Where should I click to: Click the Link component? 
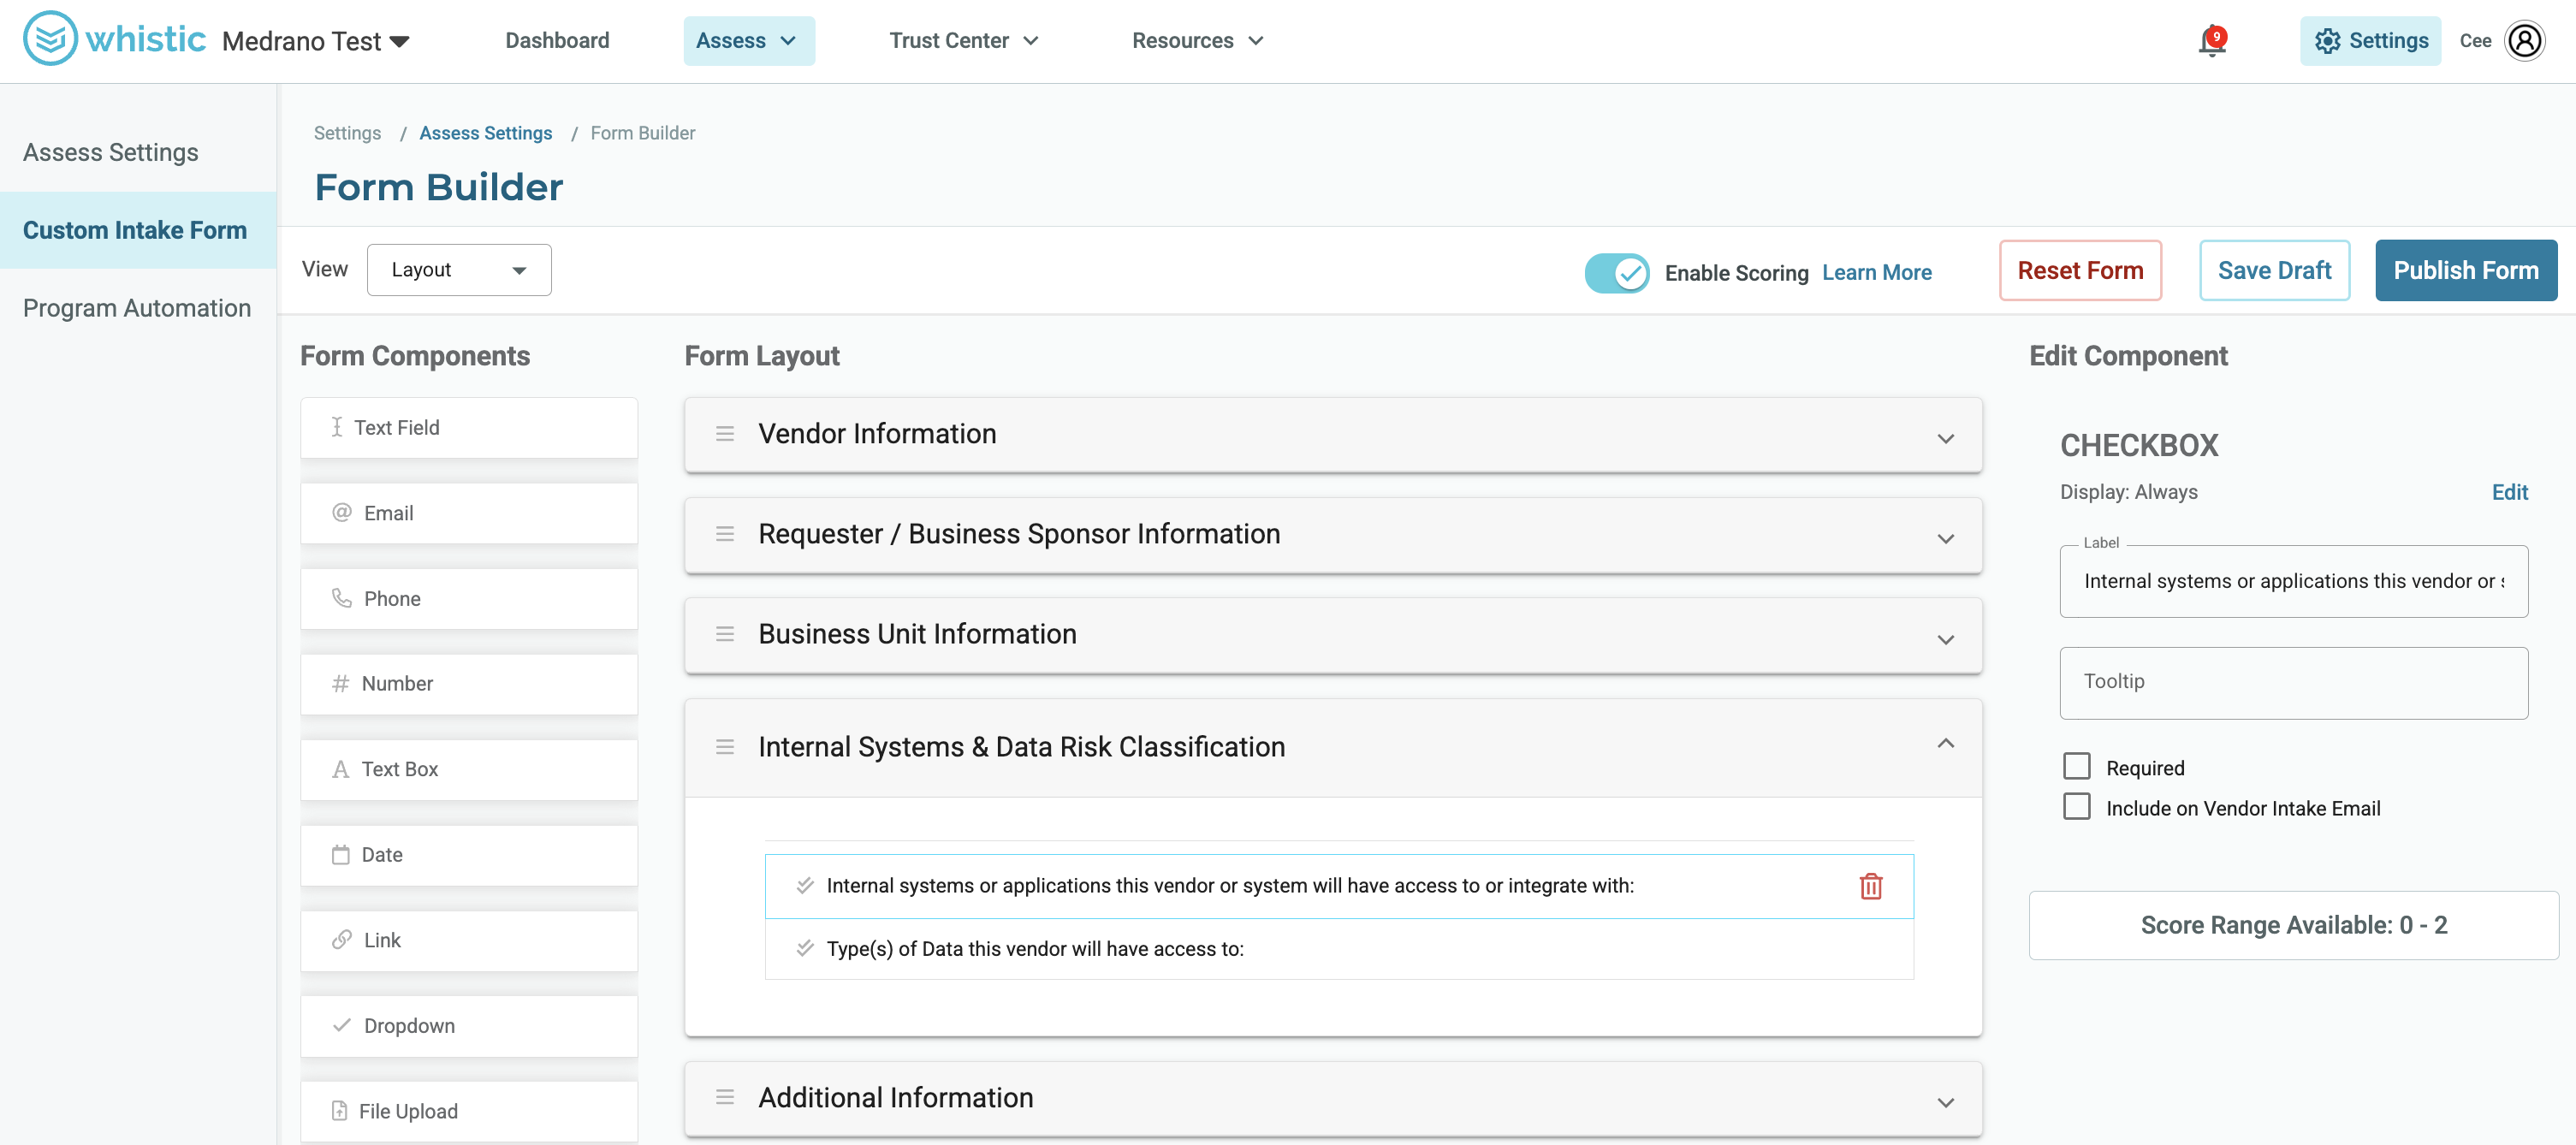[x=469, y=940]
